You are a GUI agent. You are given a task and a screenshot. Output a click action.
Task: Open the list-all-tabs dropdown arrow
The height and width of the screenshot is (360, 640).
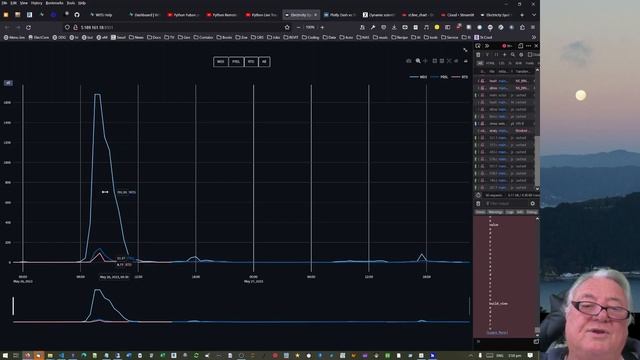click(x=533, y=15)
